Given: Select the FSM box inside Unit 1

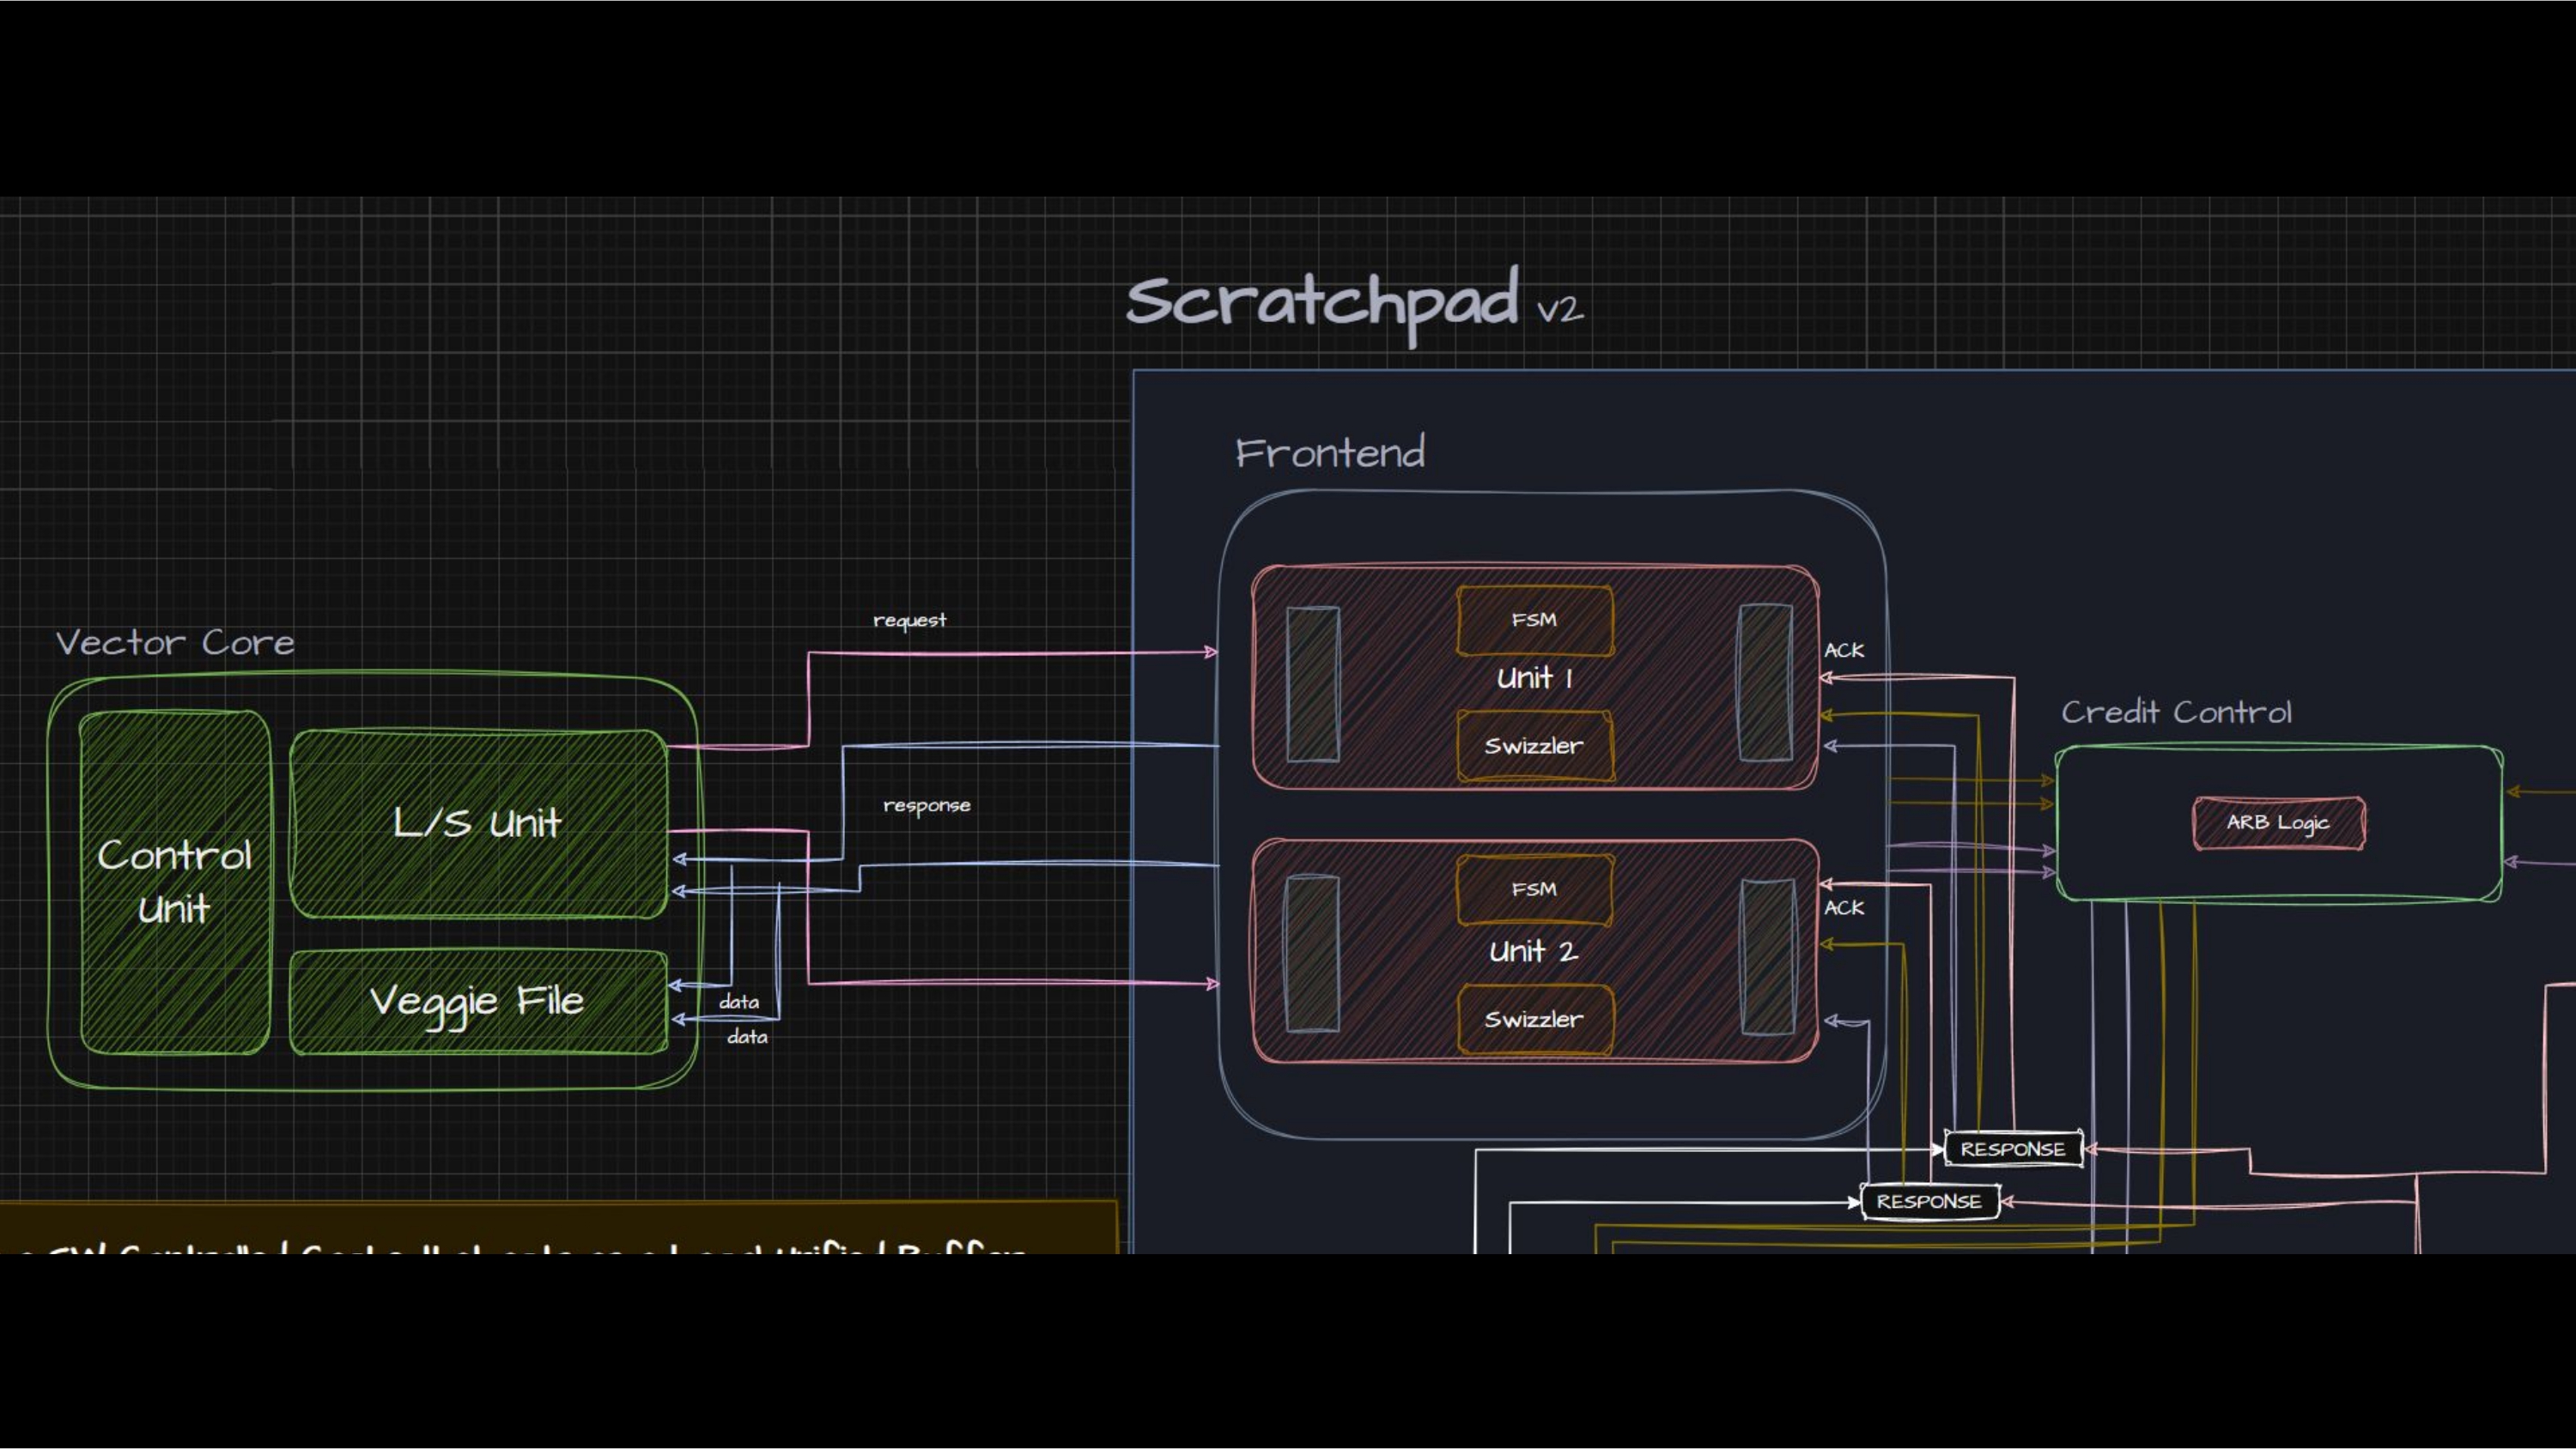Looking at the screenshot, I should pos(1534,620).
